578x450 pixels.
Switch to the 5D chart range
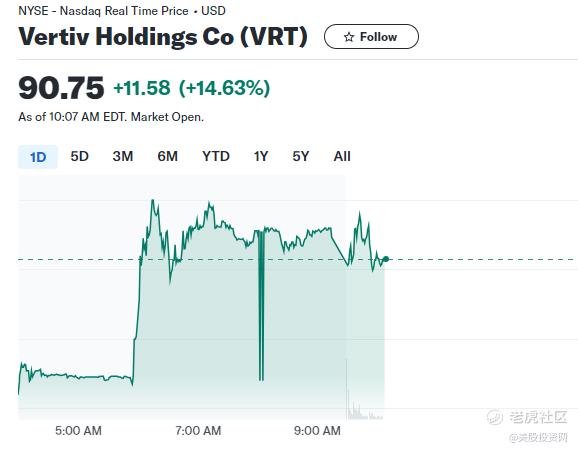pos(80,156)
